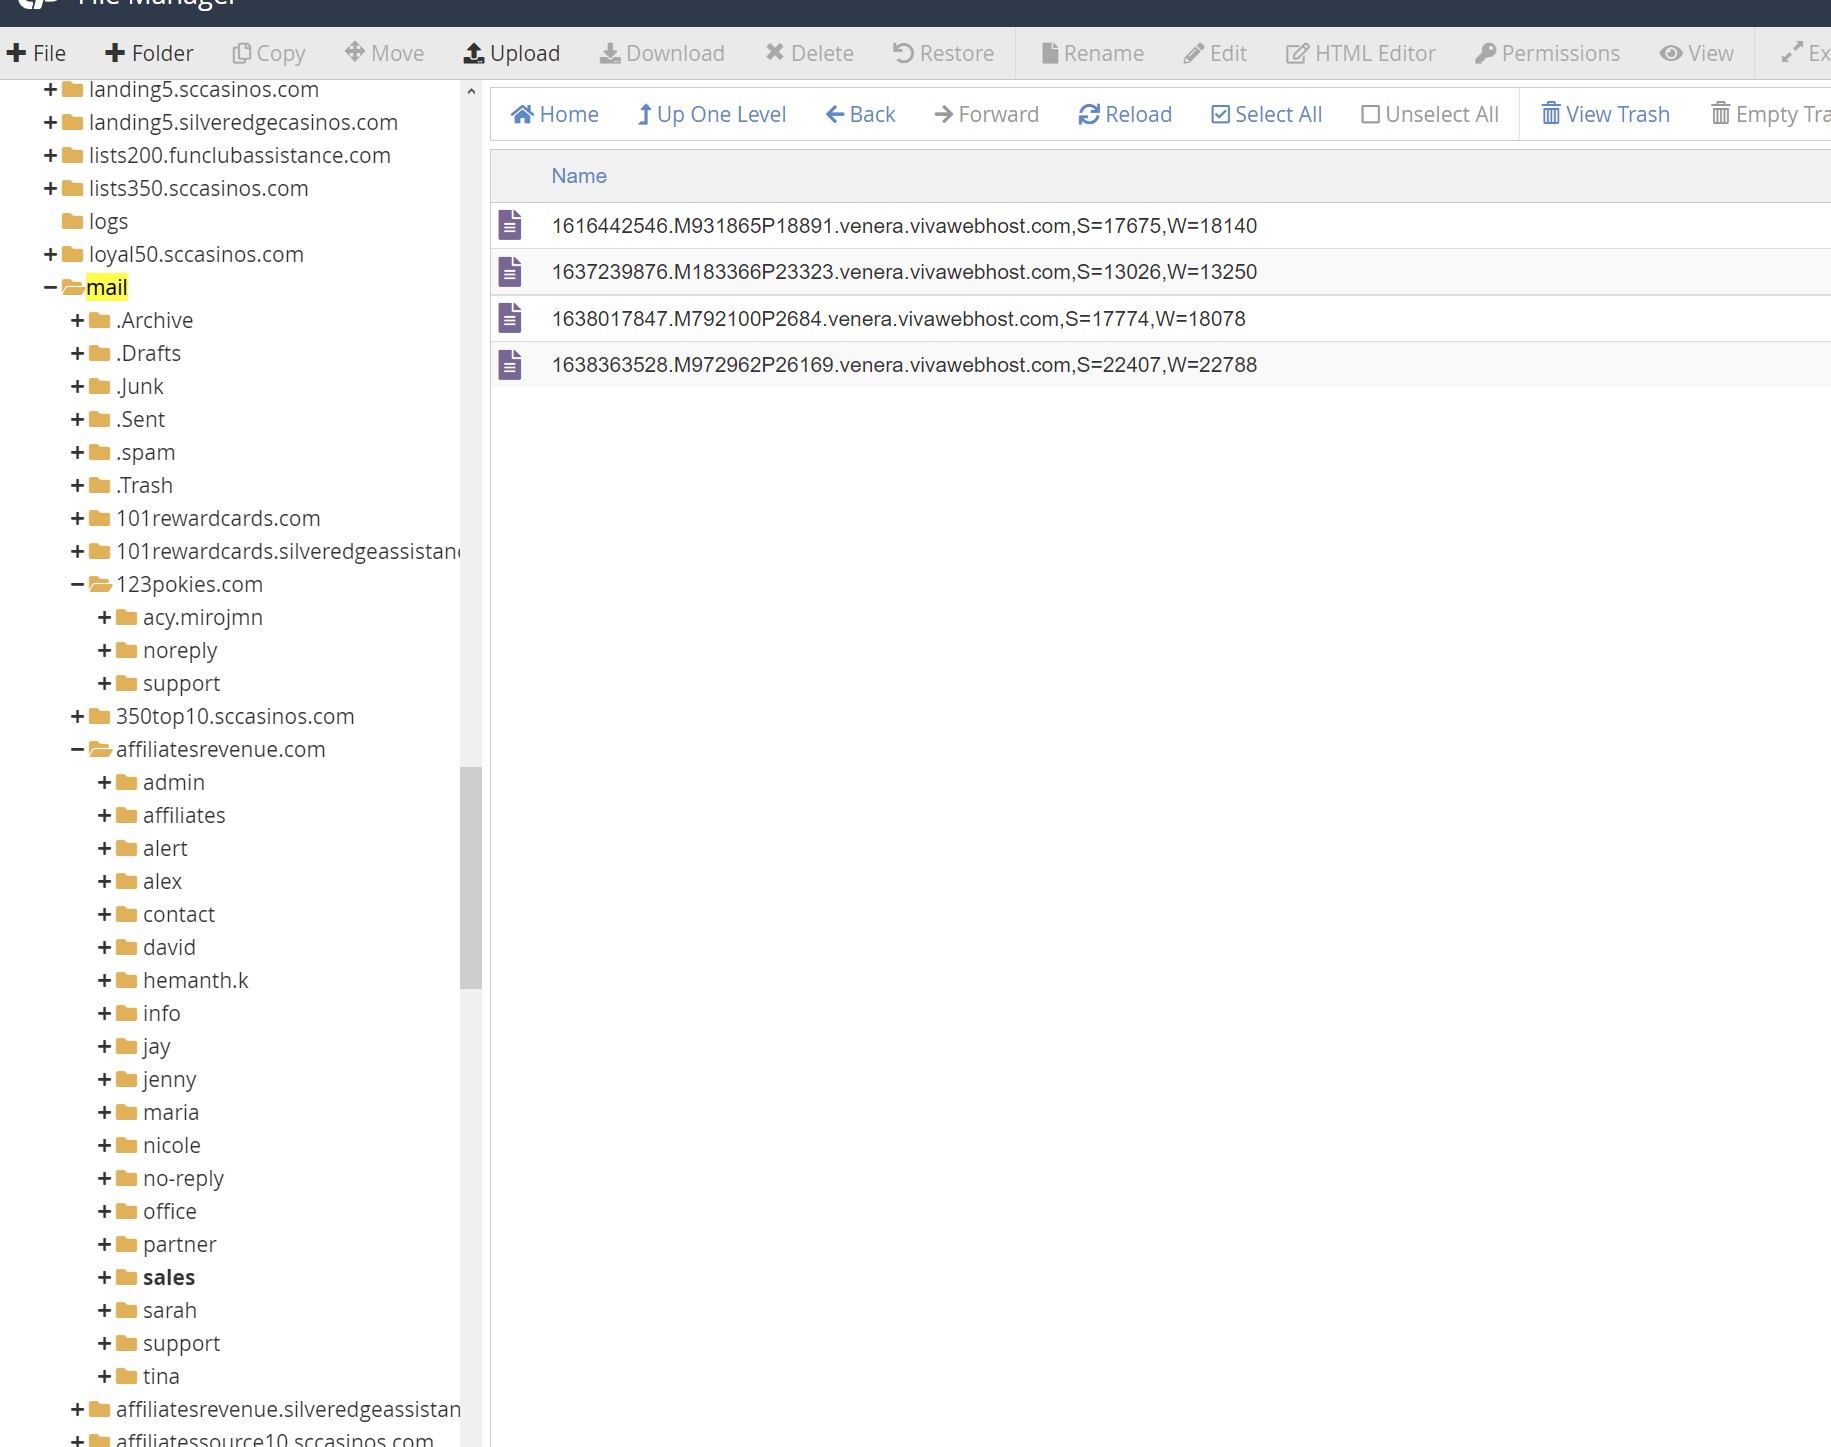Create a new file with +File
Screen dimensions: 1831x1447
pyautogui.click(x=36, y=53)
